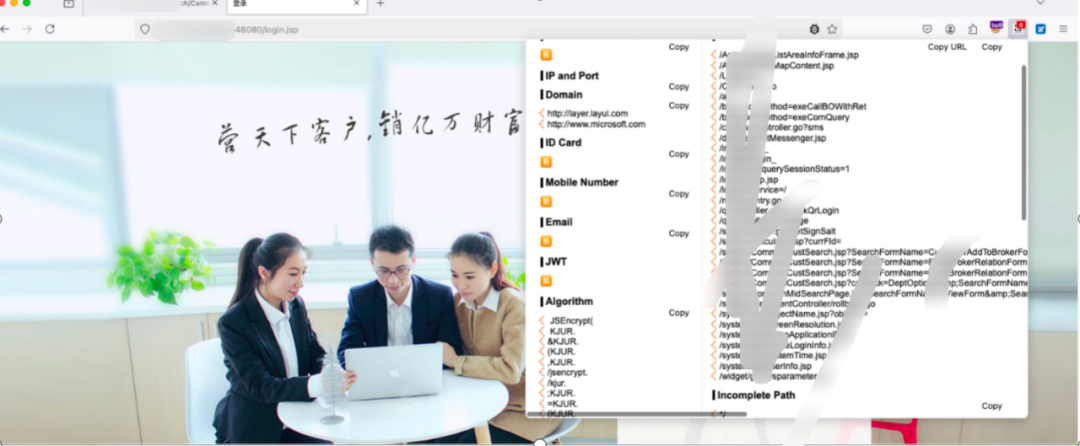This screenshot has height=446, width=1080.
Task: Open the Firefox account icon
Action: pyautogui.click(x=950, y=29)
